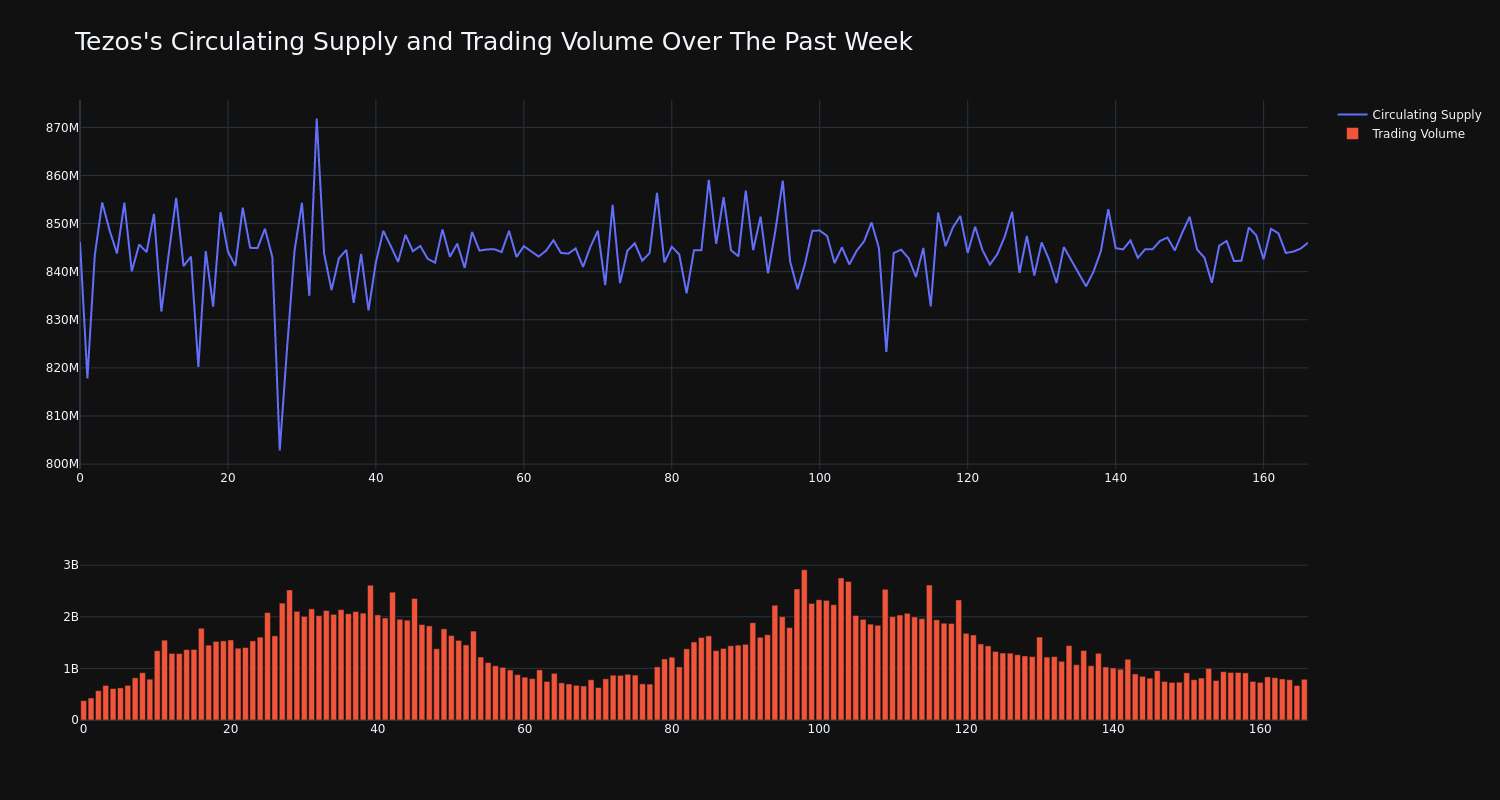
Task: Click the 870M y-axis label
Action: tap(62, 128)
